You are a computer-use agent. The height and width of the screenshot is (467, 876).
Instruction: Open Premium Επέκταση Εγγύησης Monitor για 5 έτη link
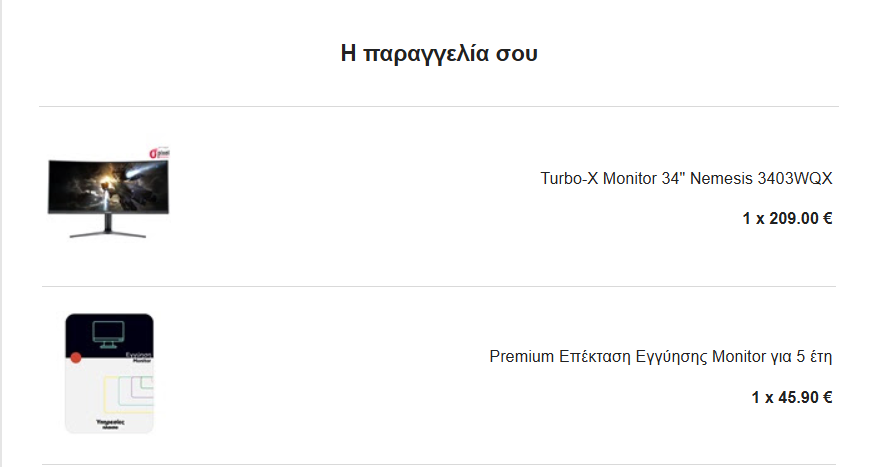[661, 356]
